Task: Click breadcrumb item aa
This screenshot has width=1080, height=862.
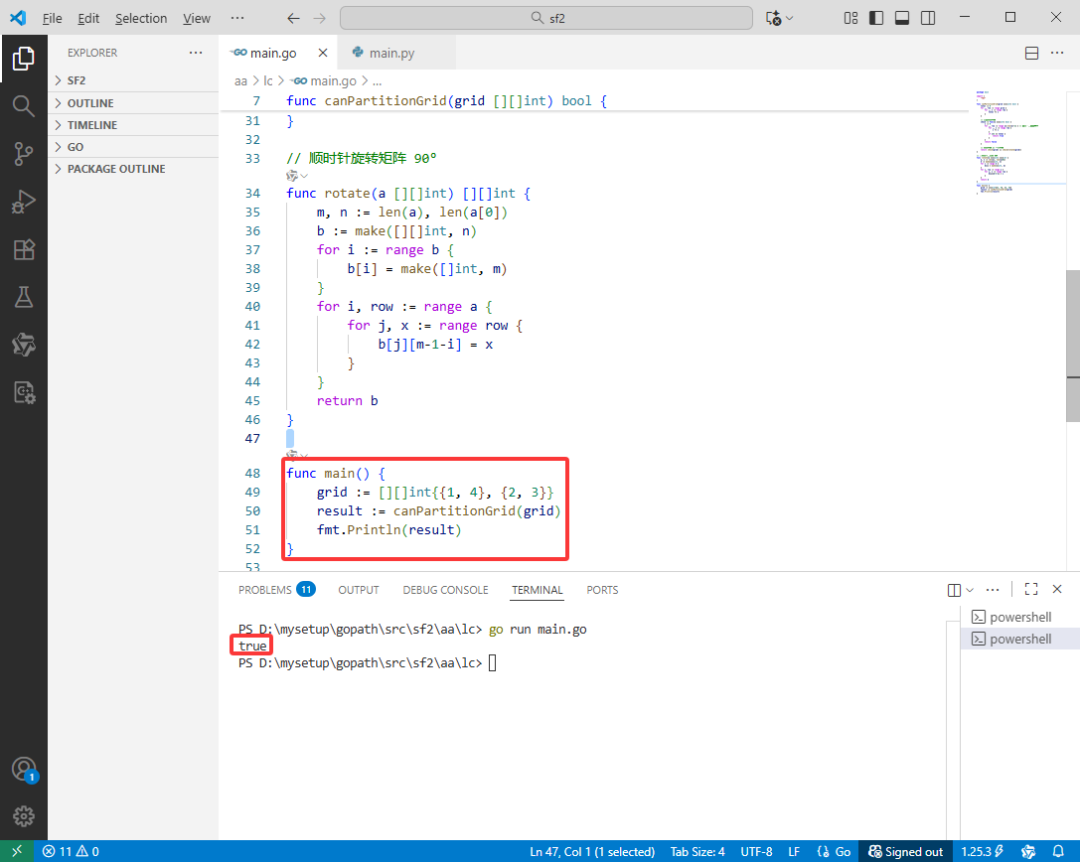Action: coord(240,81)
